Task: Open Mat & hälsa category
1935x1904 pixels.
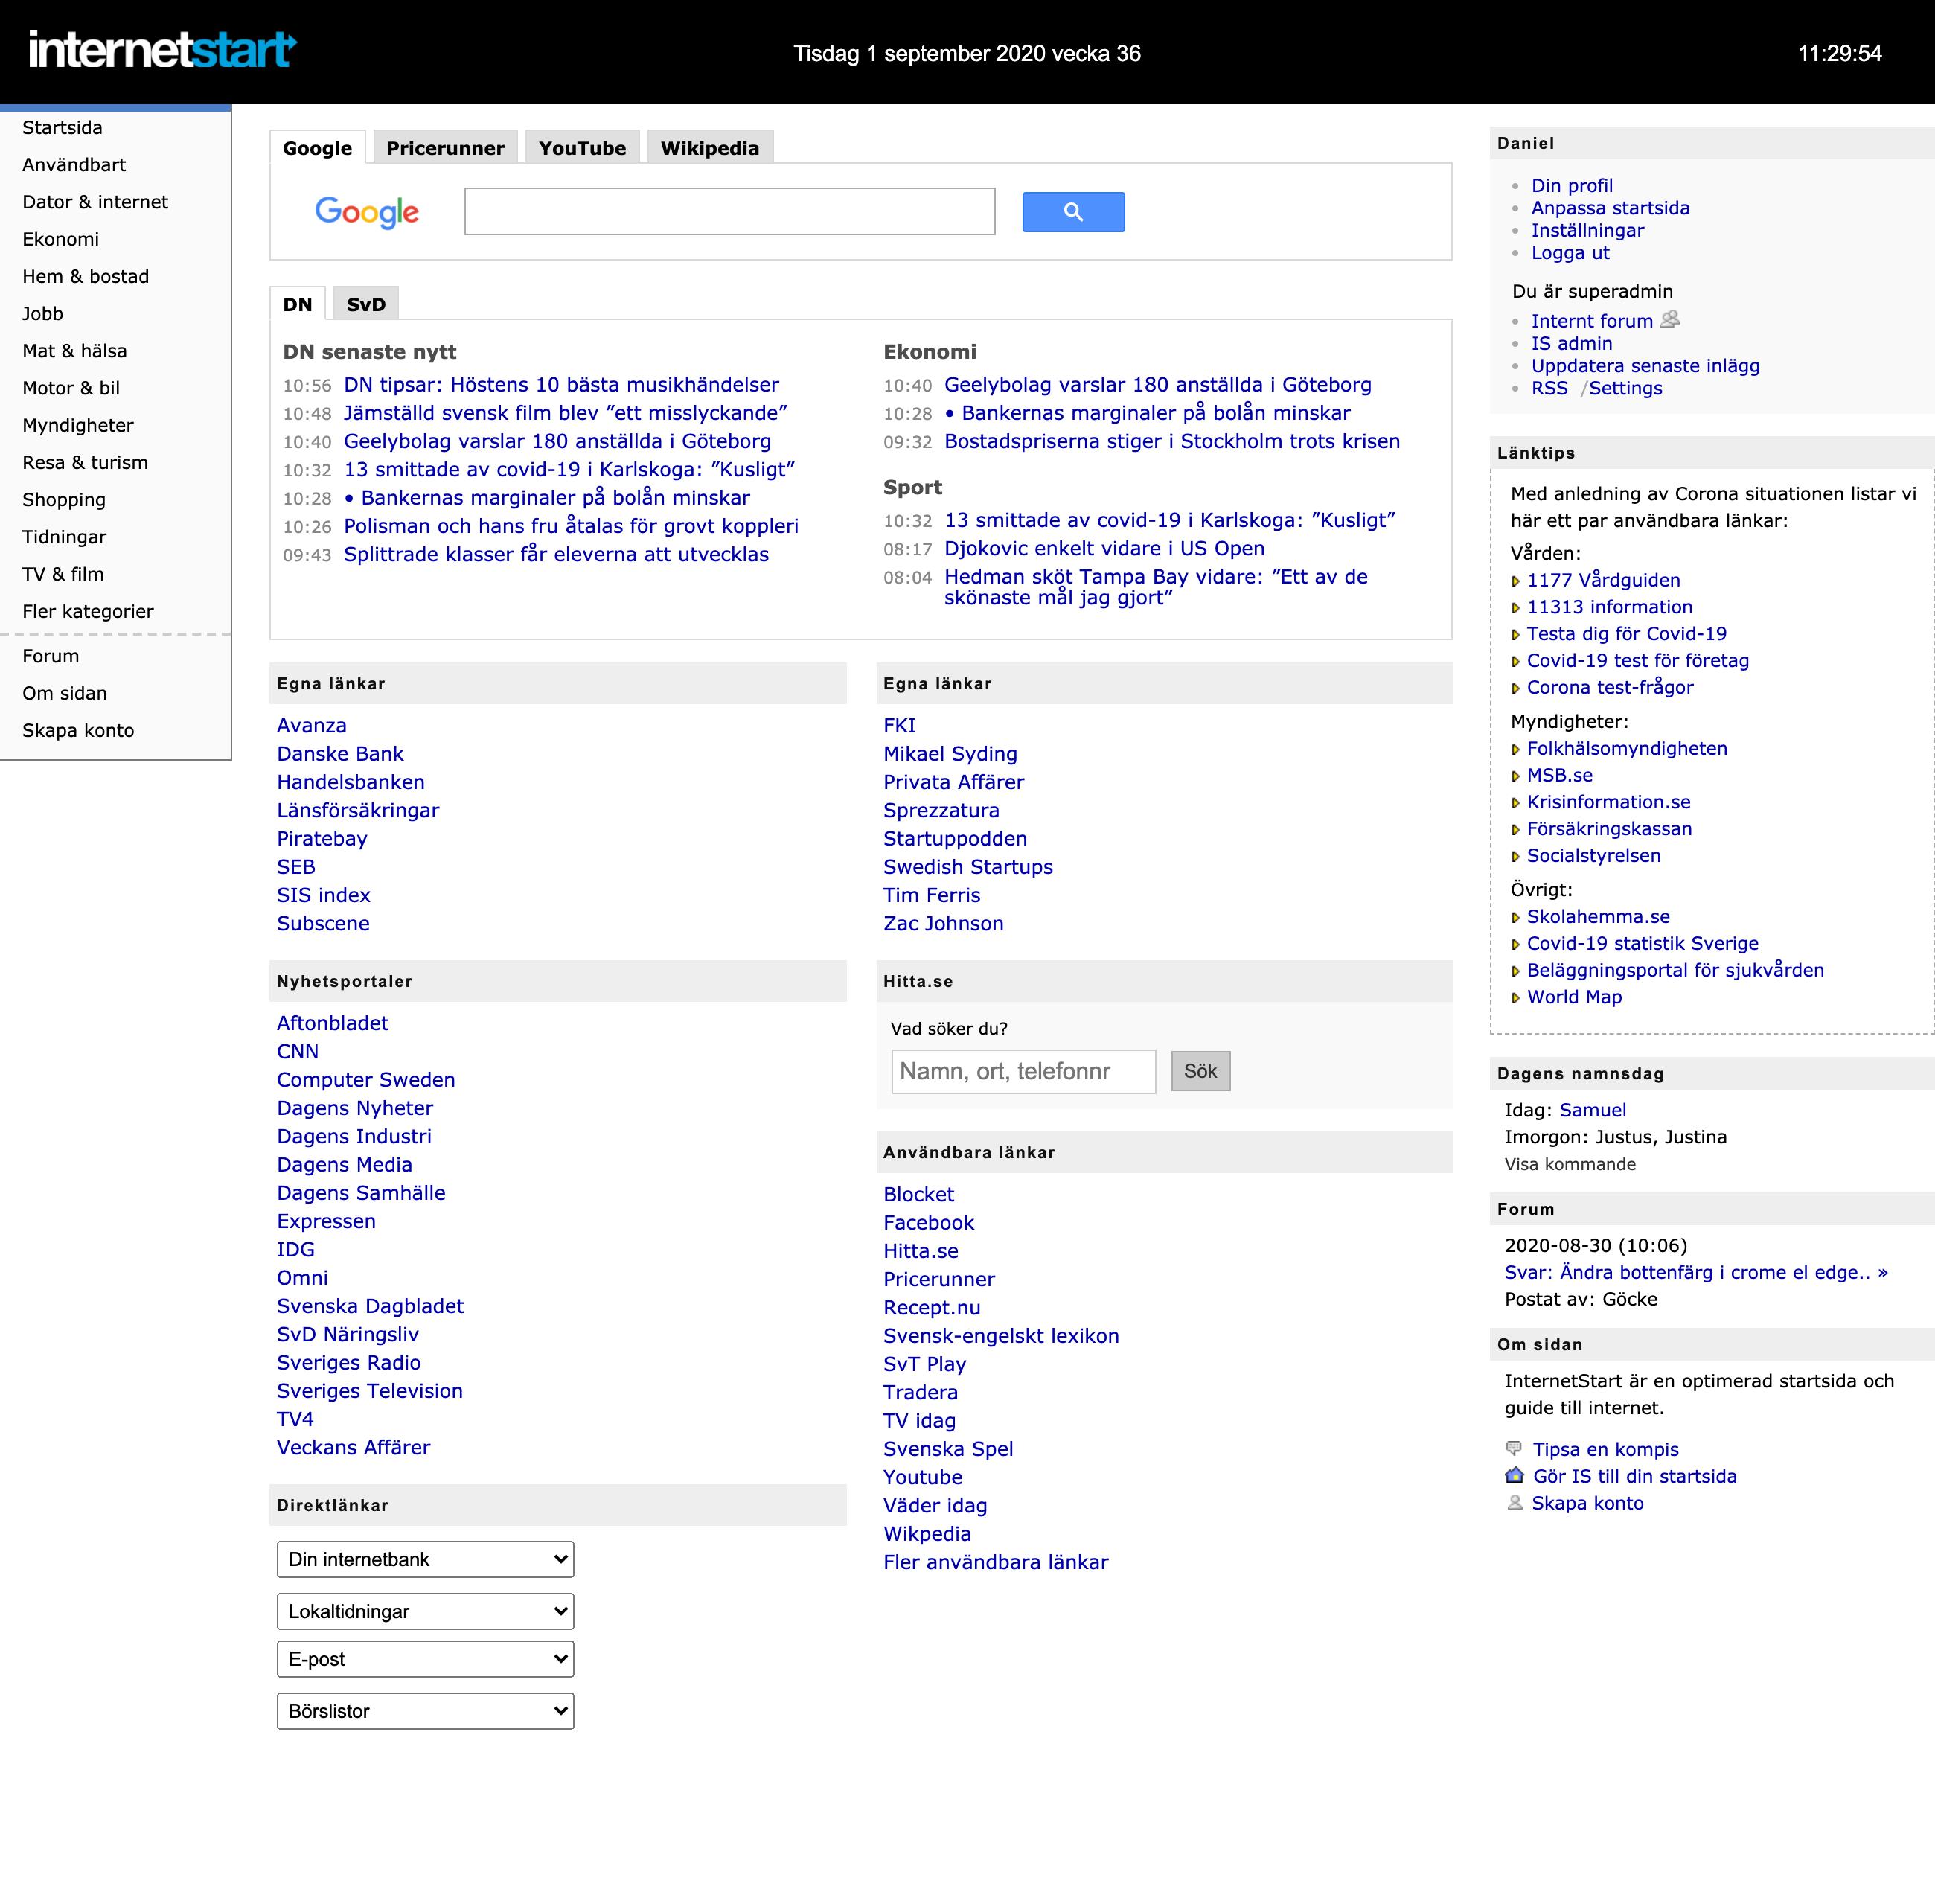Action: [x=75, y=351]
